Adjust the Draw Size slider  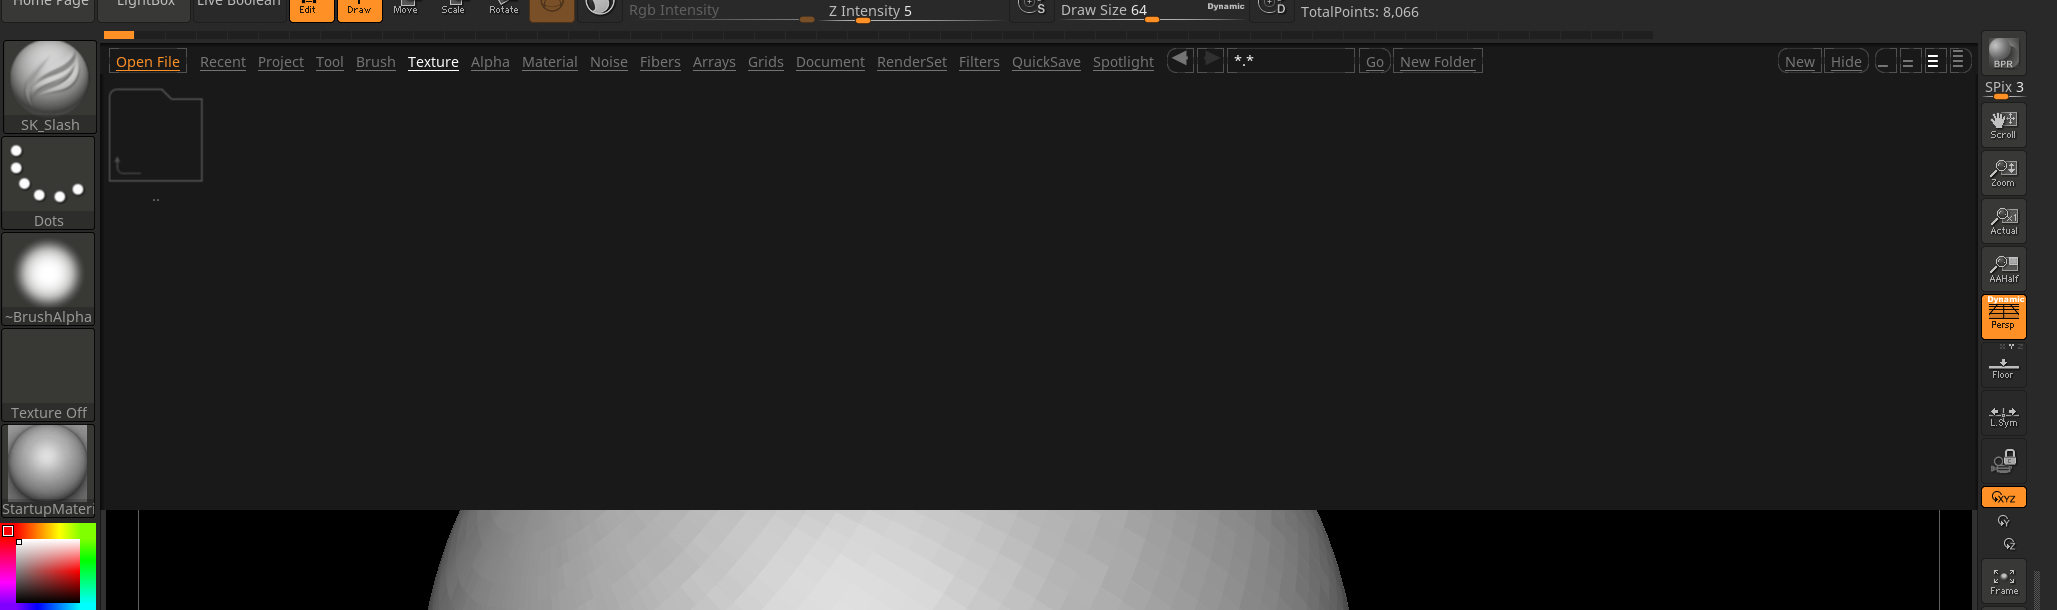click(1153, 11)
